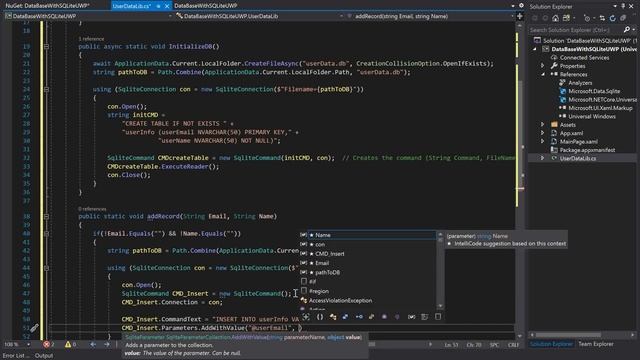Screen dimensions: 640x360
Task: Collapse the InitializeDB method outline at line 19
Action: click(46, 47)
